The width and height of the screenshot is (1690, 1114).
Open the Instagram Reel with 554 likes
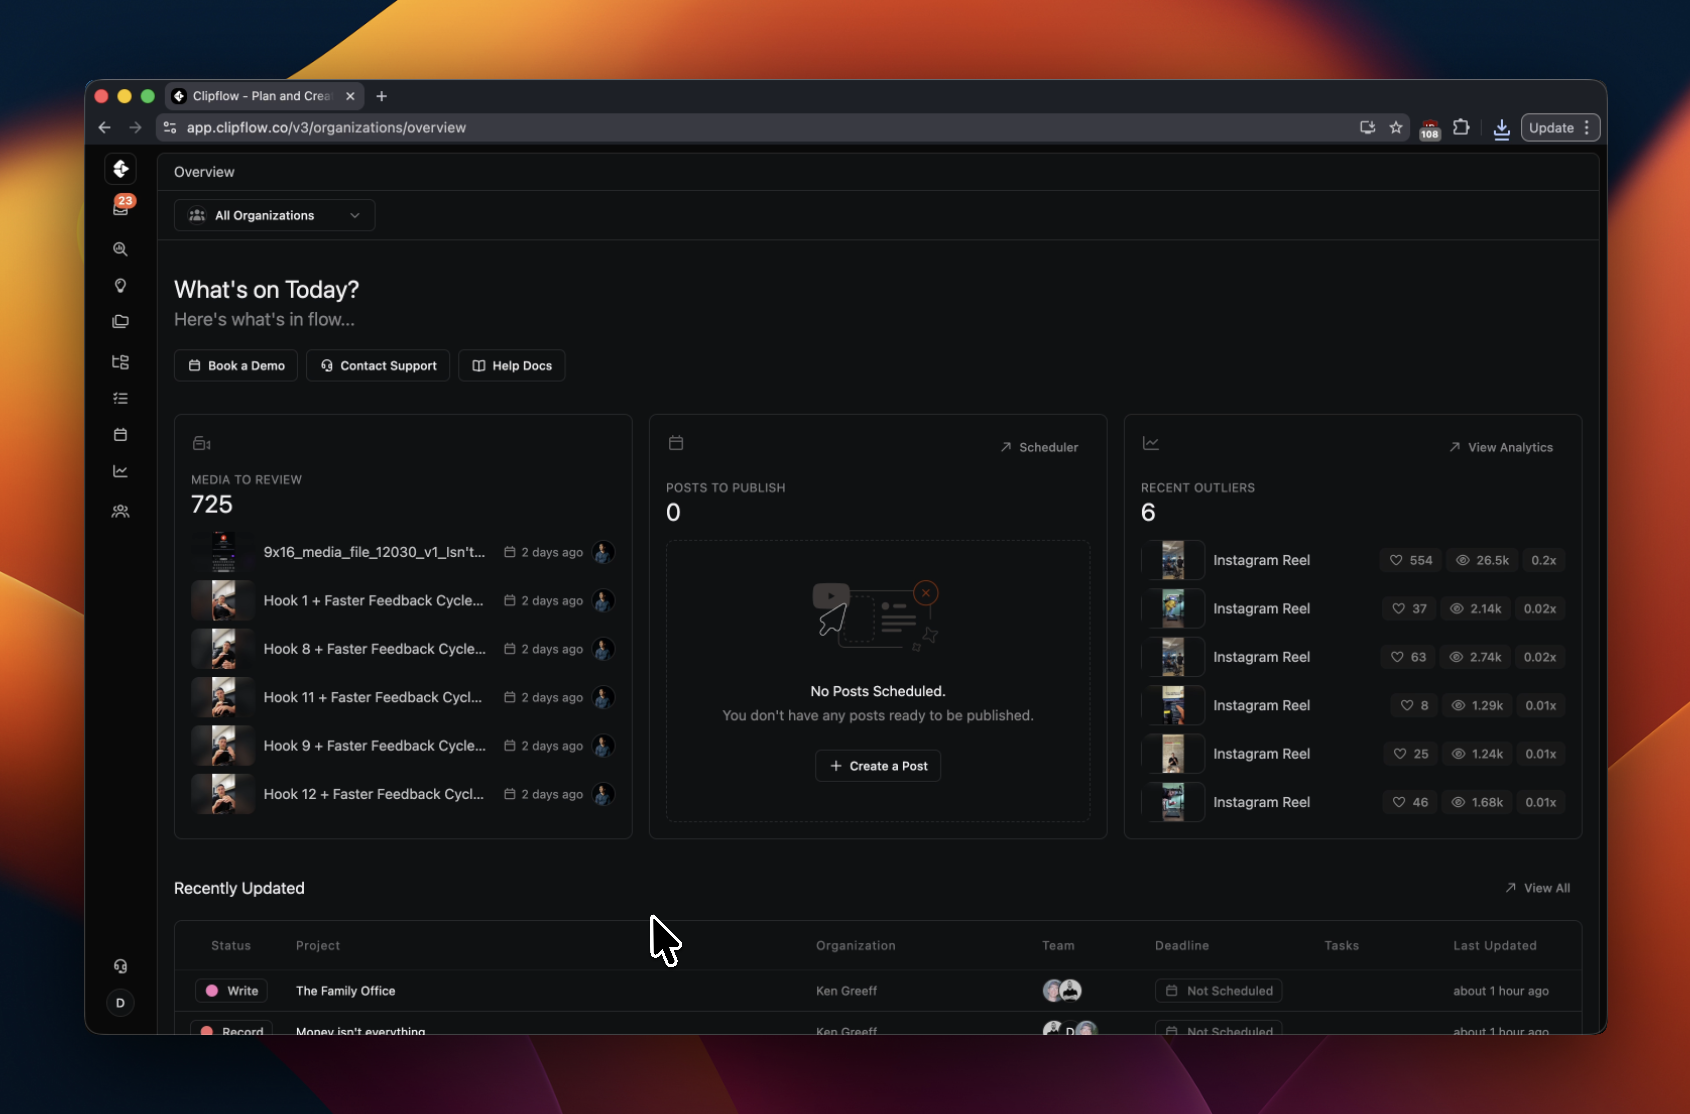[x=1353, y=560]
